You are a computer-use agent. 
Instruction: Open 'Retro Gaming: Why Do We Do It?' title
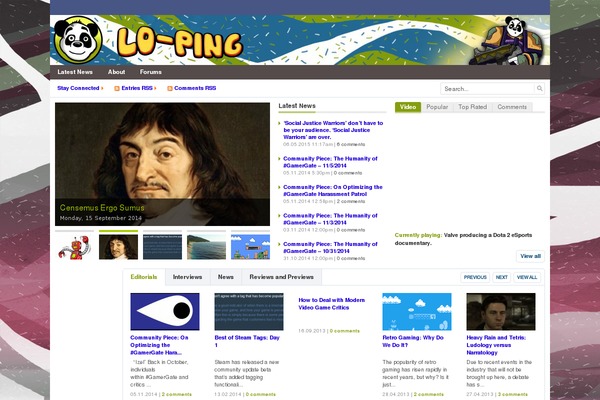[413, 341]
